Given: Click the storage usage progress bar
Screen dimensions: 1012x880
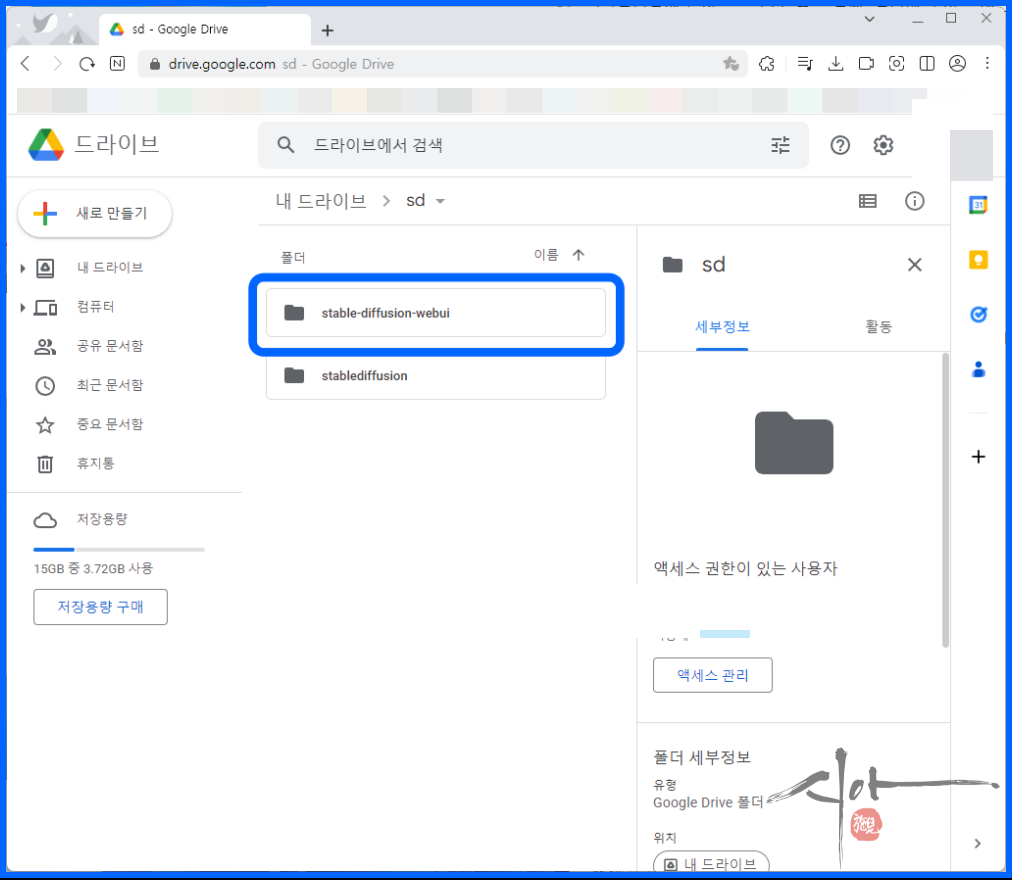Looking at the screenshot, I should click(x=119, y=549).
